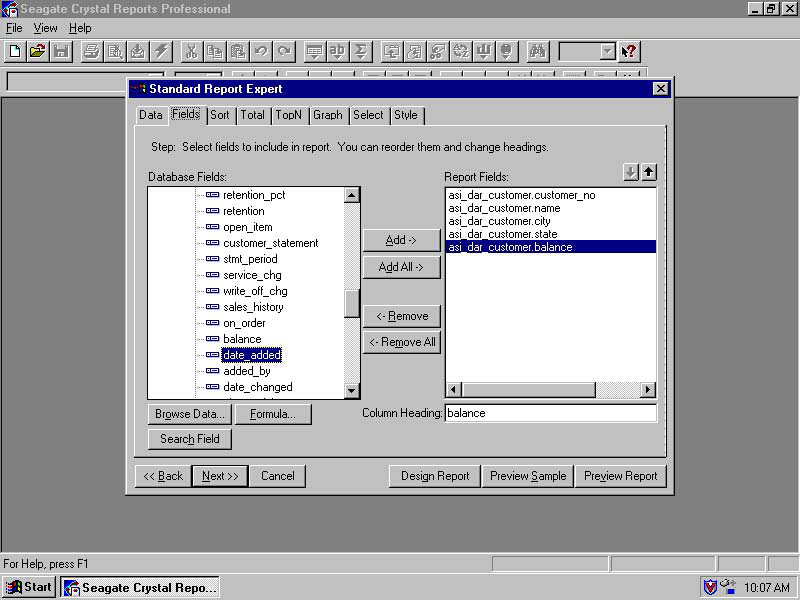Image resolution: width=800 pixels, height=600 pixels.
Task: Click the Add -> button
Action: click(x=402, y=240)
